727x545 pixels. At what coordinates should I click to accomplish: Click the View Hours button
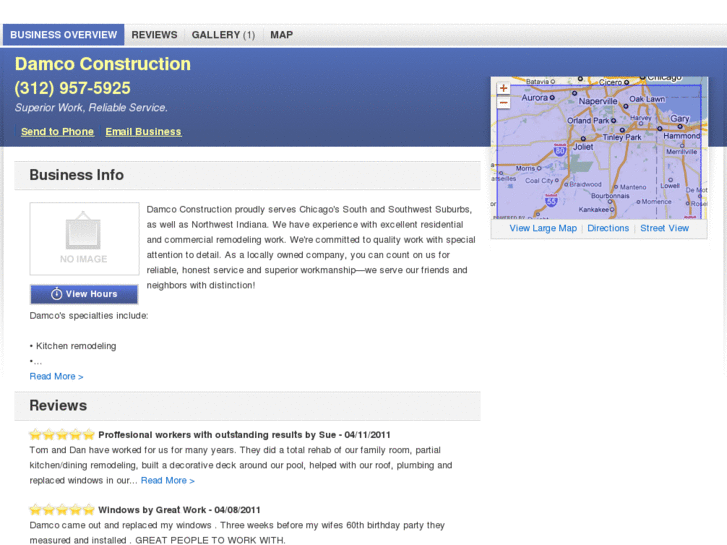coord(84,294)
